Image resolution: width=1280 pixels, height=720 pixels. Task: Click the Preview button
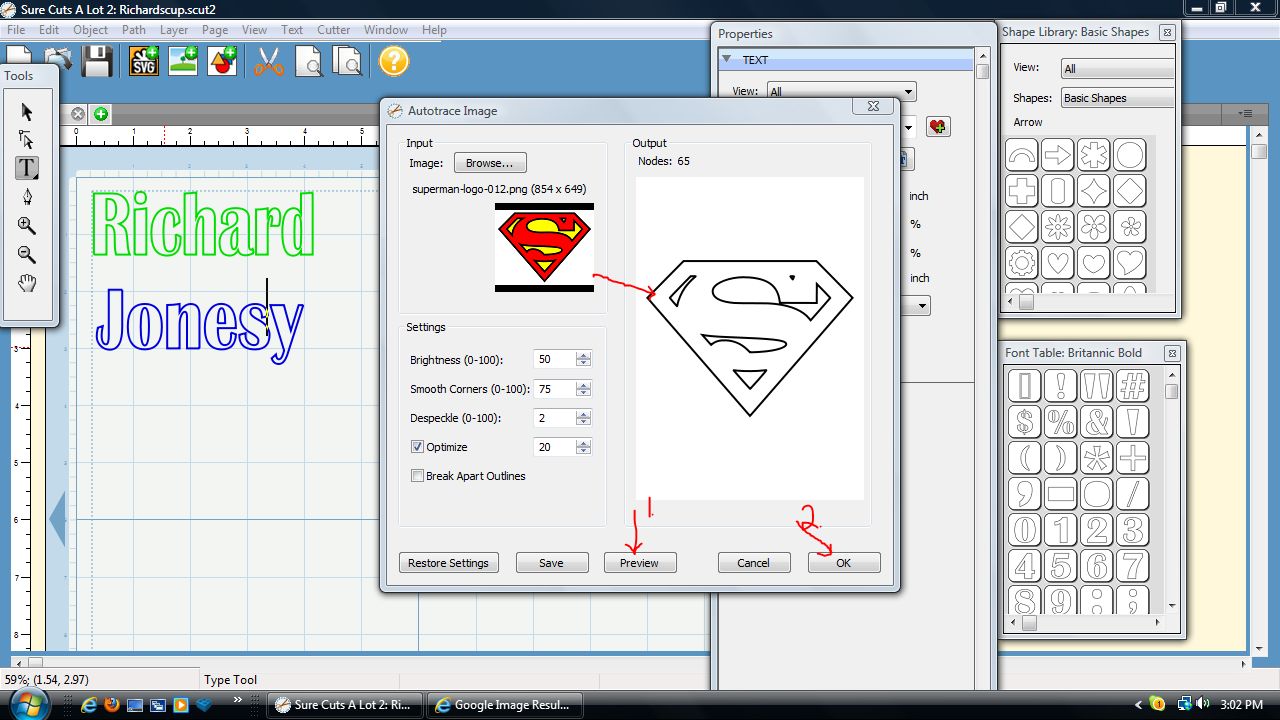(639, 563)
